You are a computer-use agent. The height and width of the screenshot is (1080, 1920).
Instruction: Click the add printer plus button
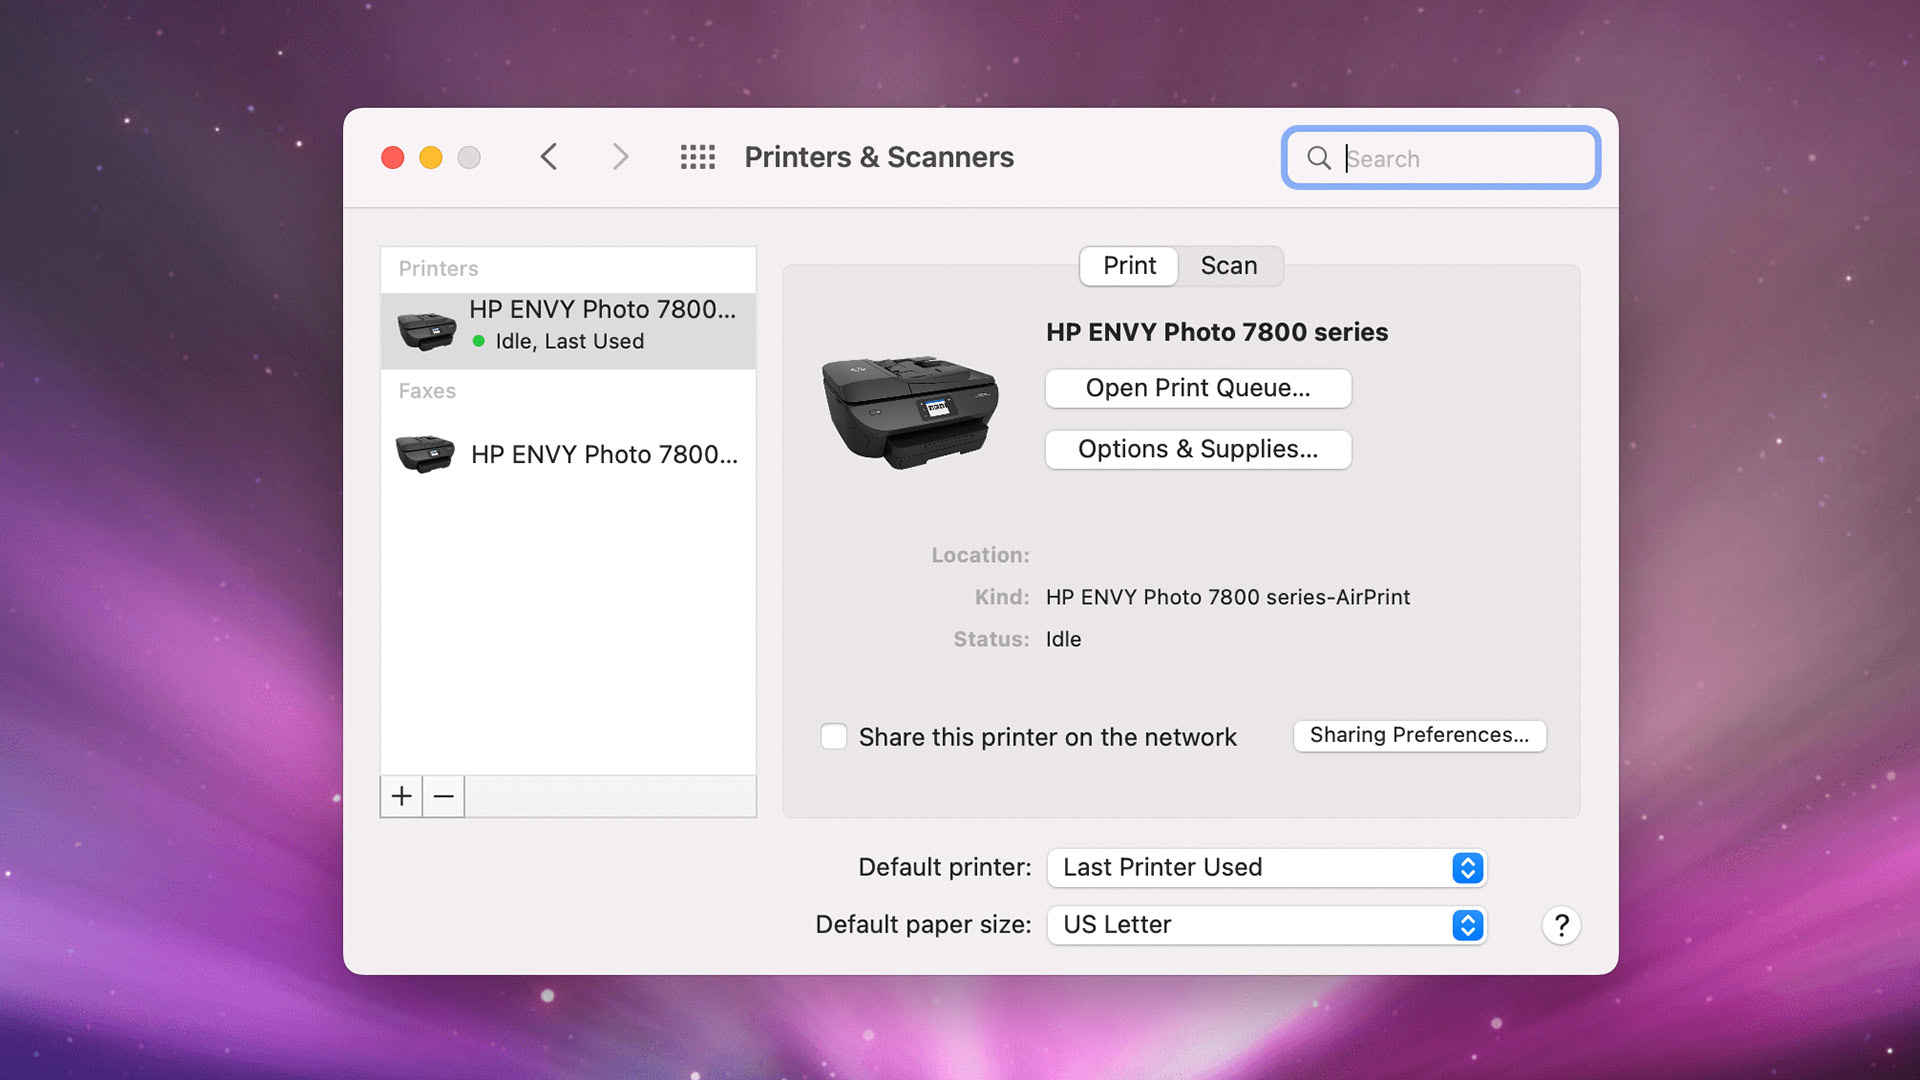(x=401, y=796)
